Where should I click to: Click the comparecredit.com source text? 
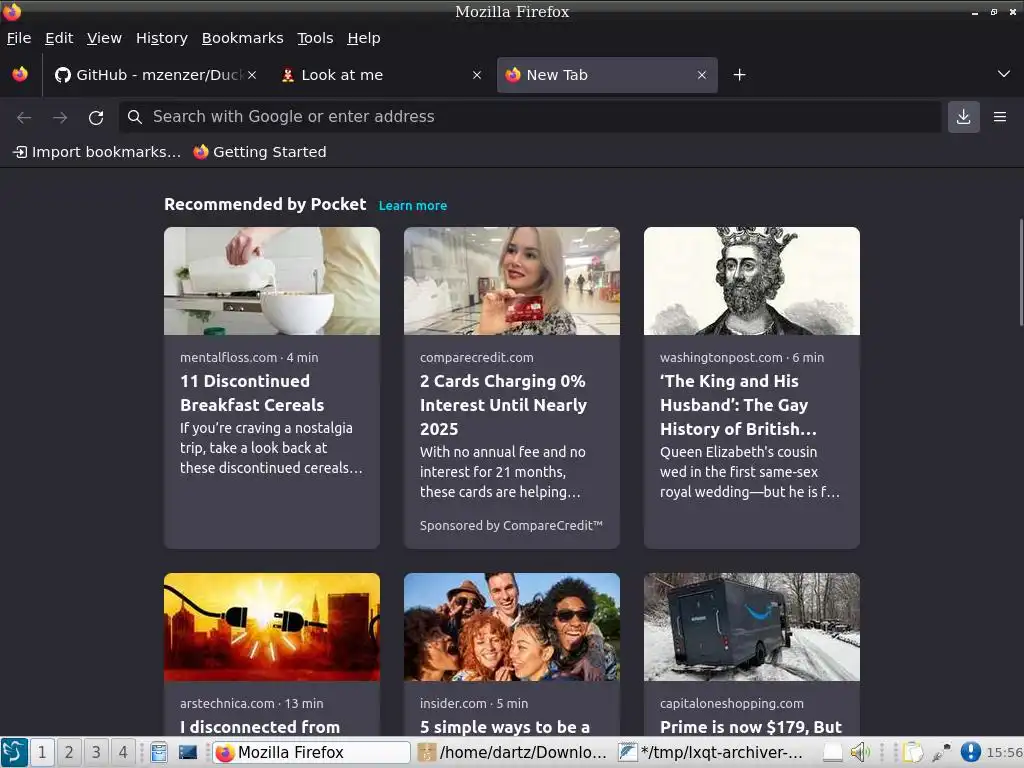coord(477,358)
